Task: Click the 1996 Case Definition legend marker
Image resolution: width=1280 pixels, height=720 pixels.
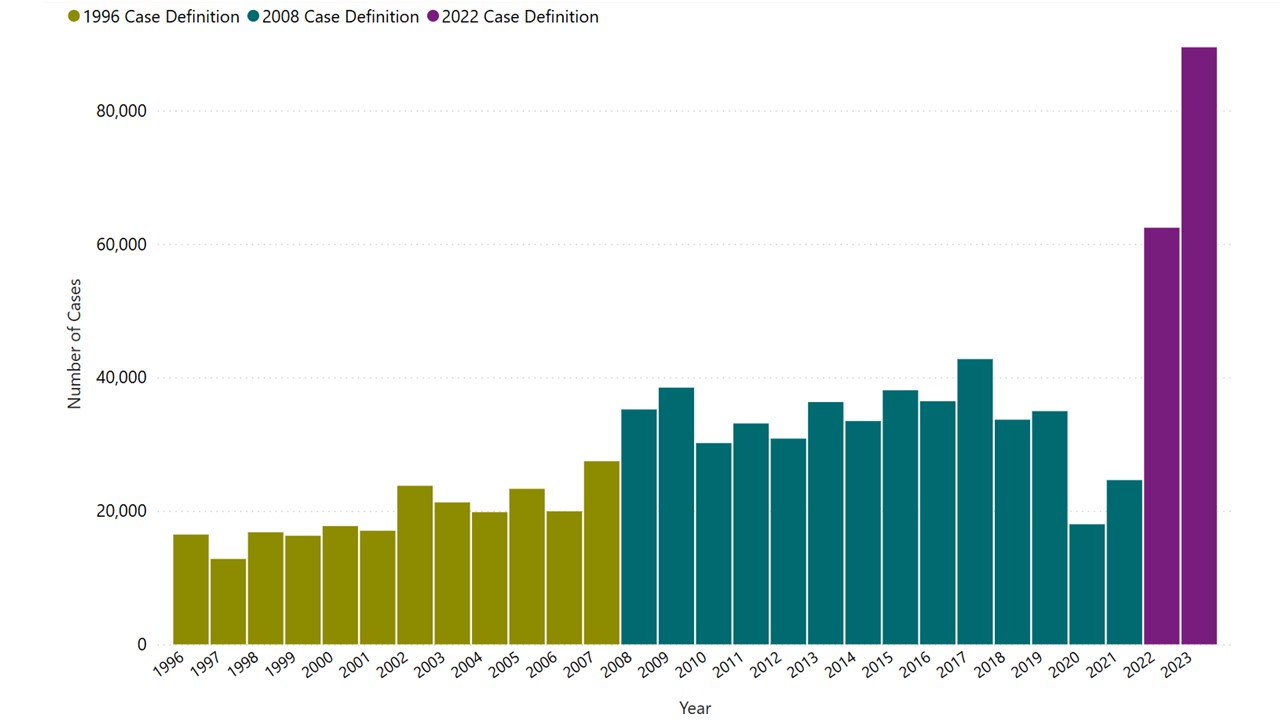Action: coord(74,17)
